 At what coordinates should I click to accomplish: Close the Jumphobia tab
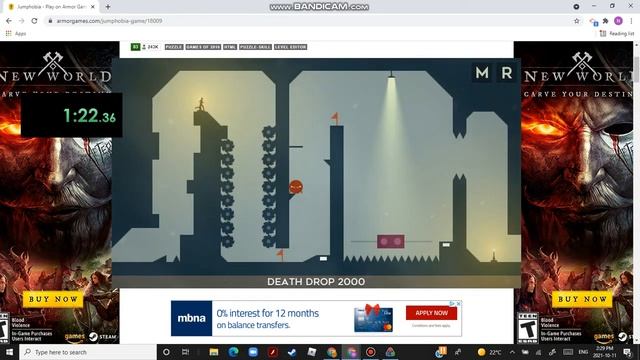(x=93, y=7)
